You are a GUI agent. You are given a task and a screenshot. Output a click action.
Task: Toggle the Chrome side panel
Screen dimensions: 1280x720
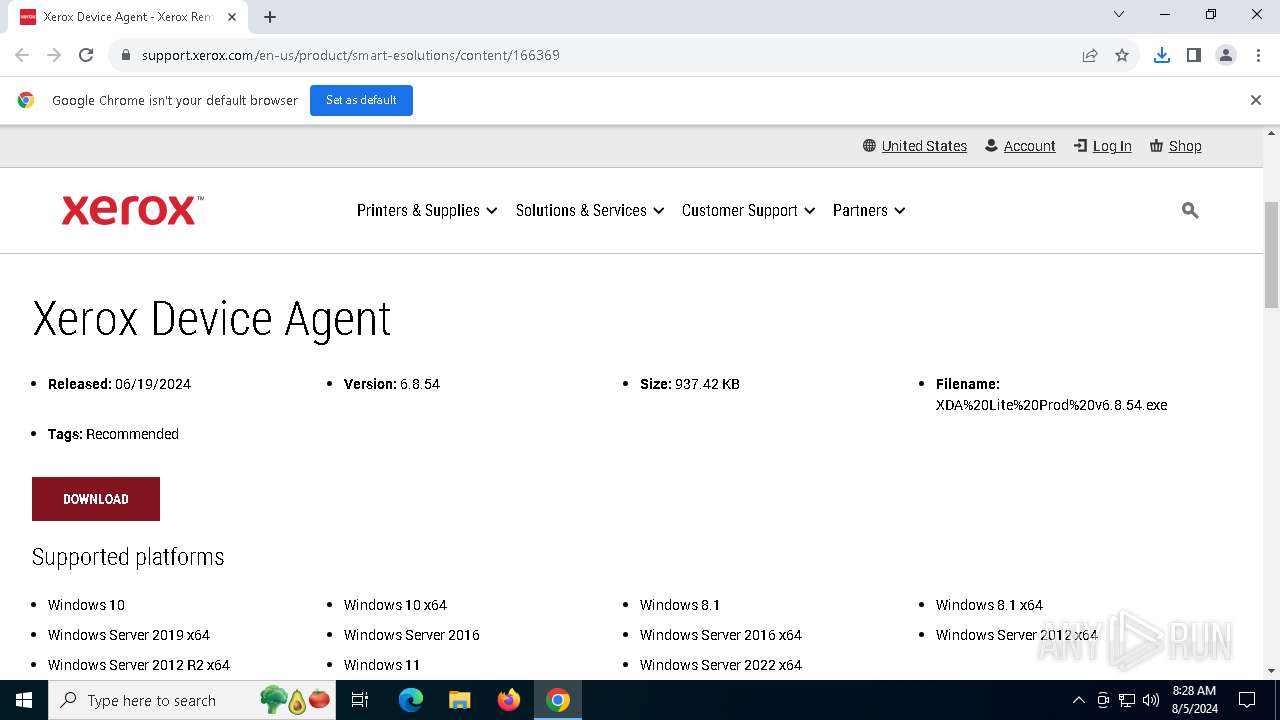(1193, 55)
